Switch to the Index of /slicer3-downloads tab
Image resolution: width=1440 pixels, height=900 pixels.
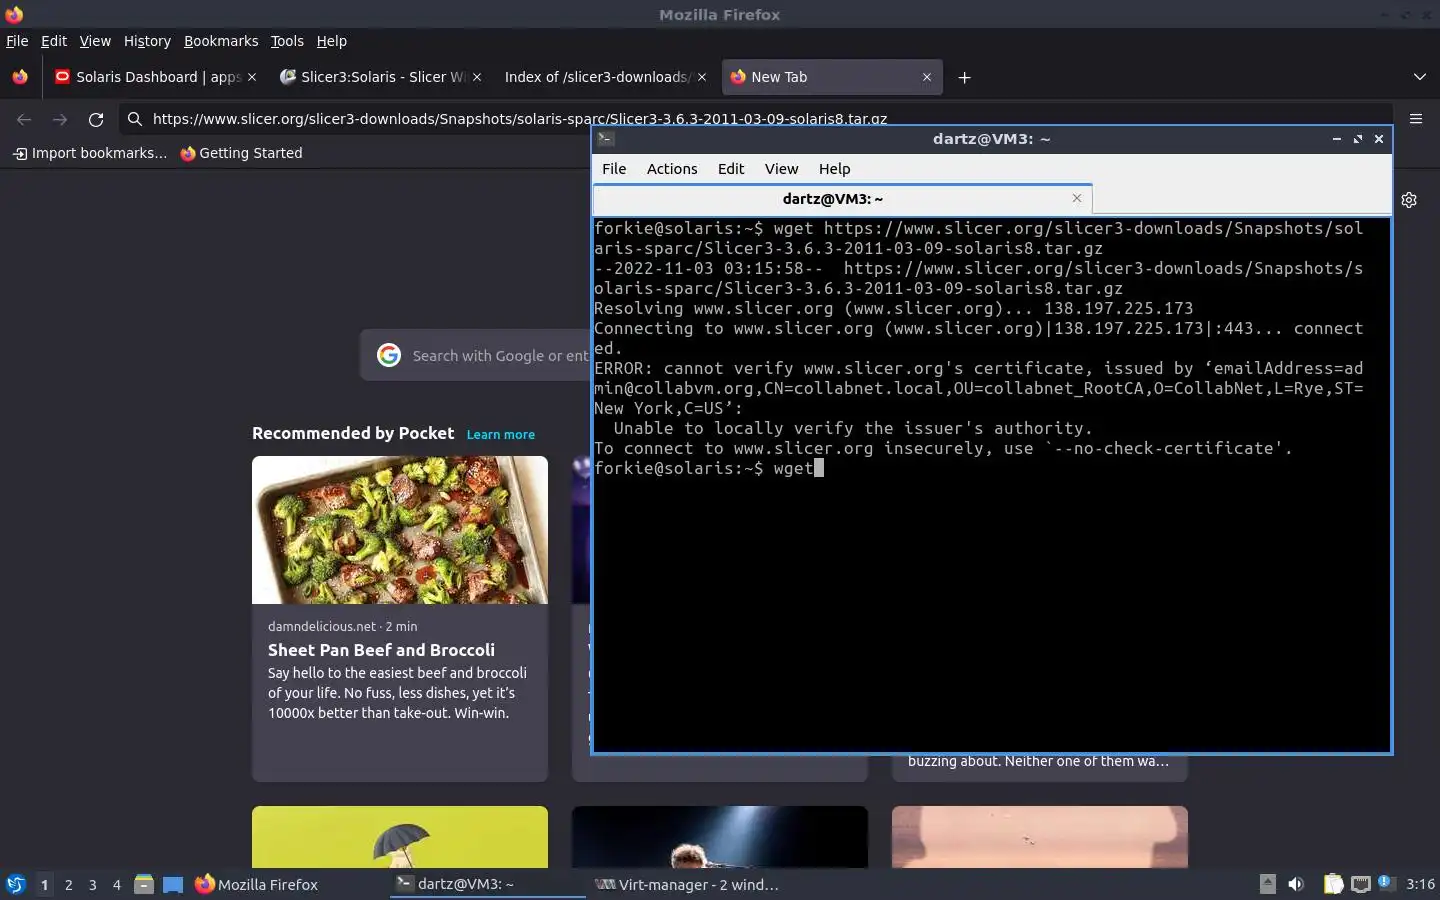605,77
